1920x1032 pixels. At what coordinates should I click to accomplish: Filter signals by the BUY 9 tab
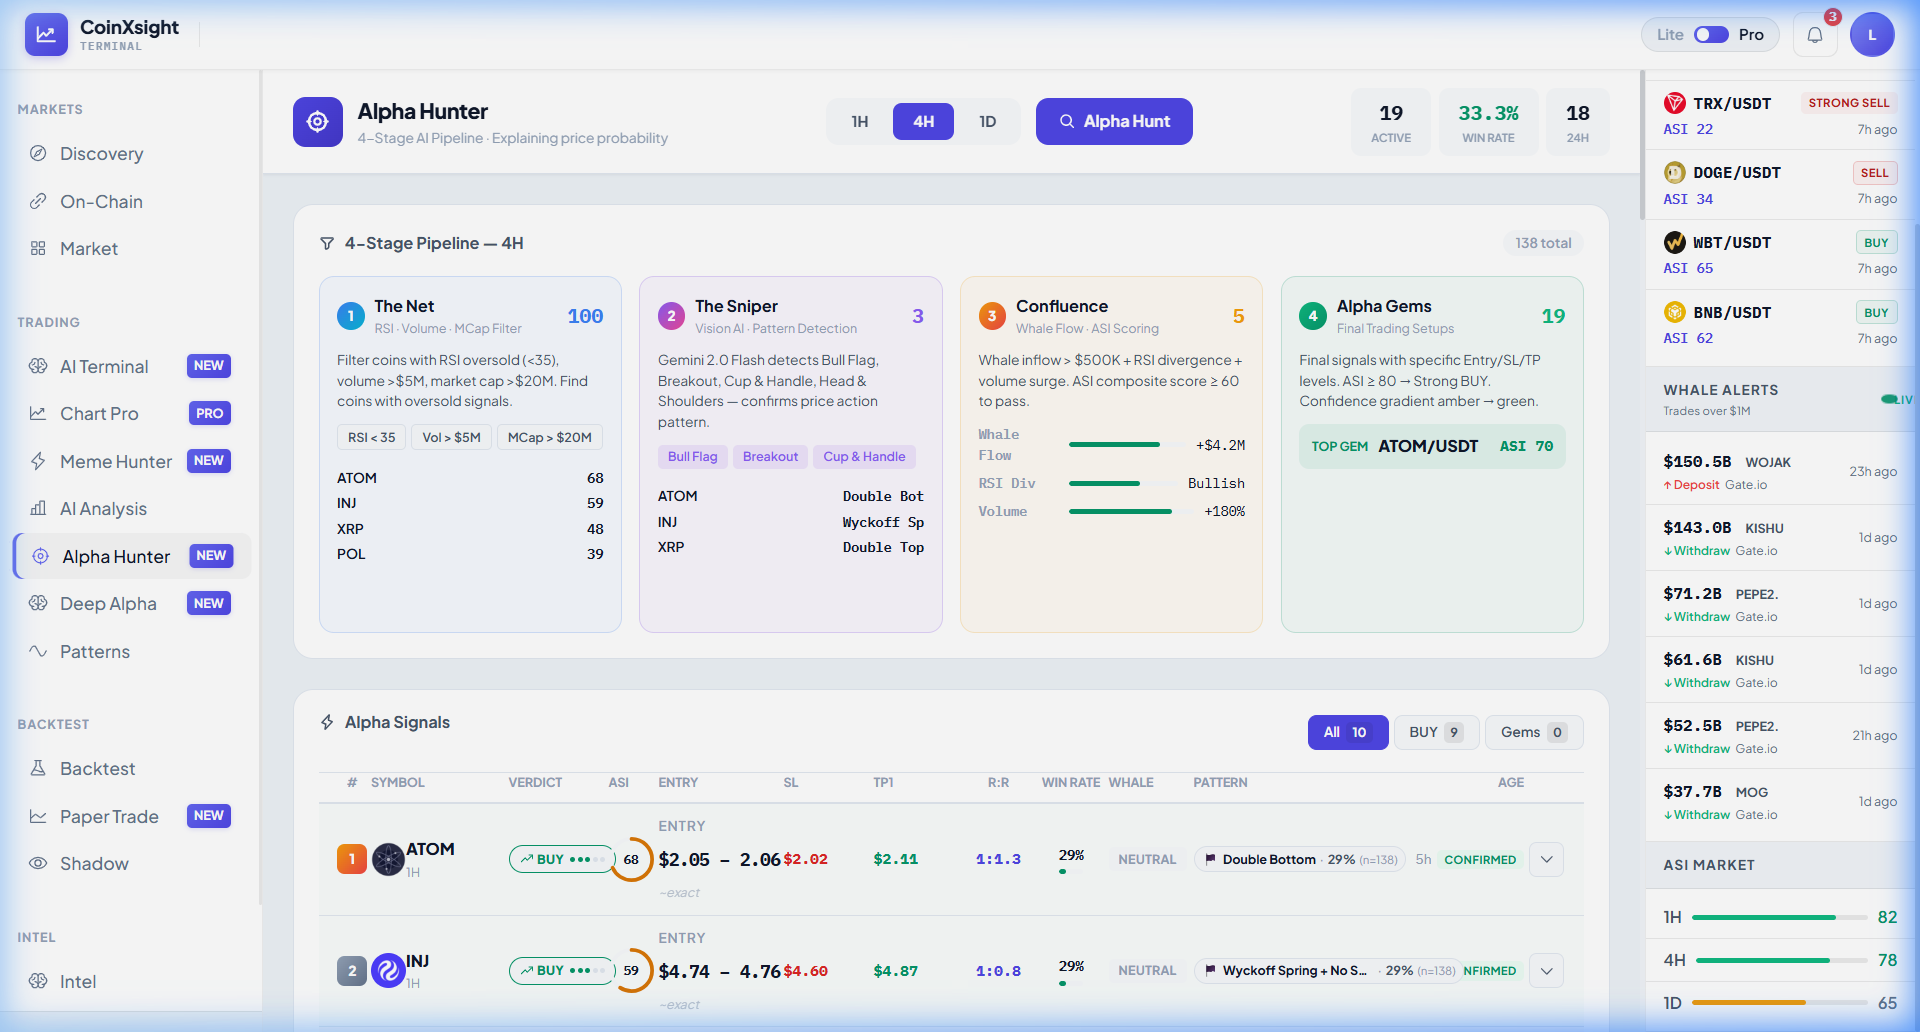pyautogui.click(x=1436, y=732)
